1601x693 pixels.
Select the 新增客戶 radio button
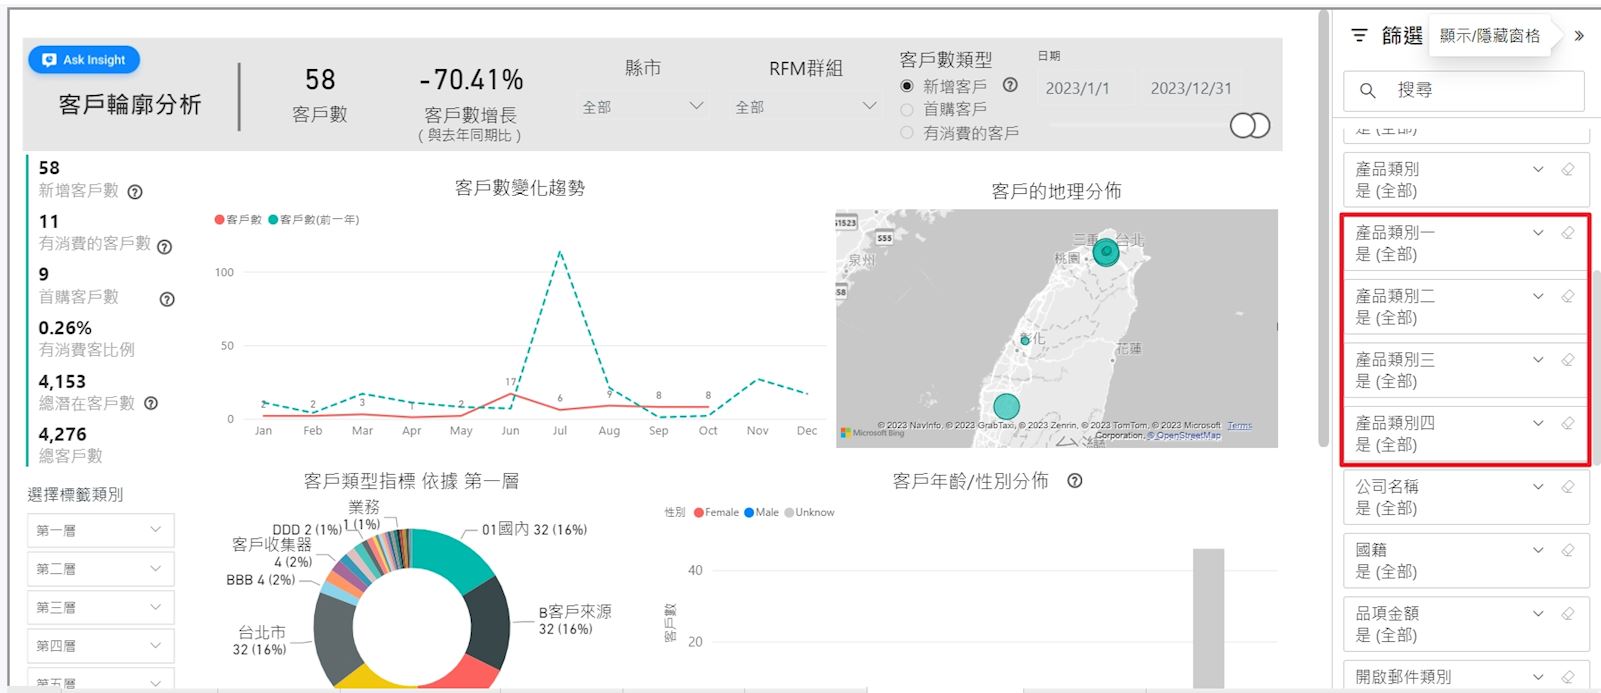click(x=907, y=87)
